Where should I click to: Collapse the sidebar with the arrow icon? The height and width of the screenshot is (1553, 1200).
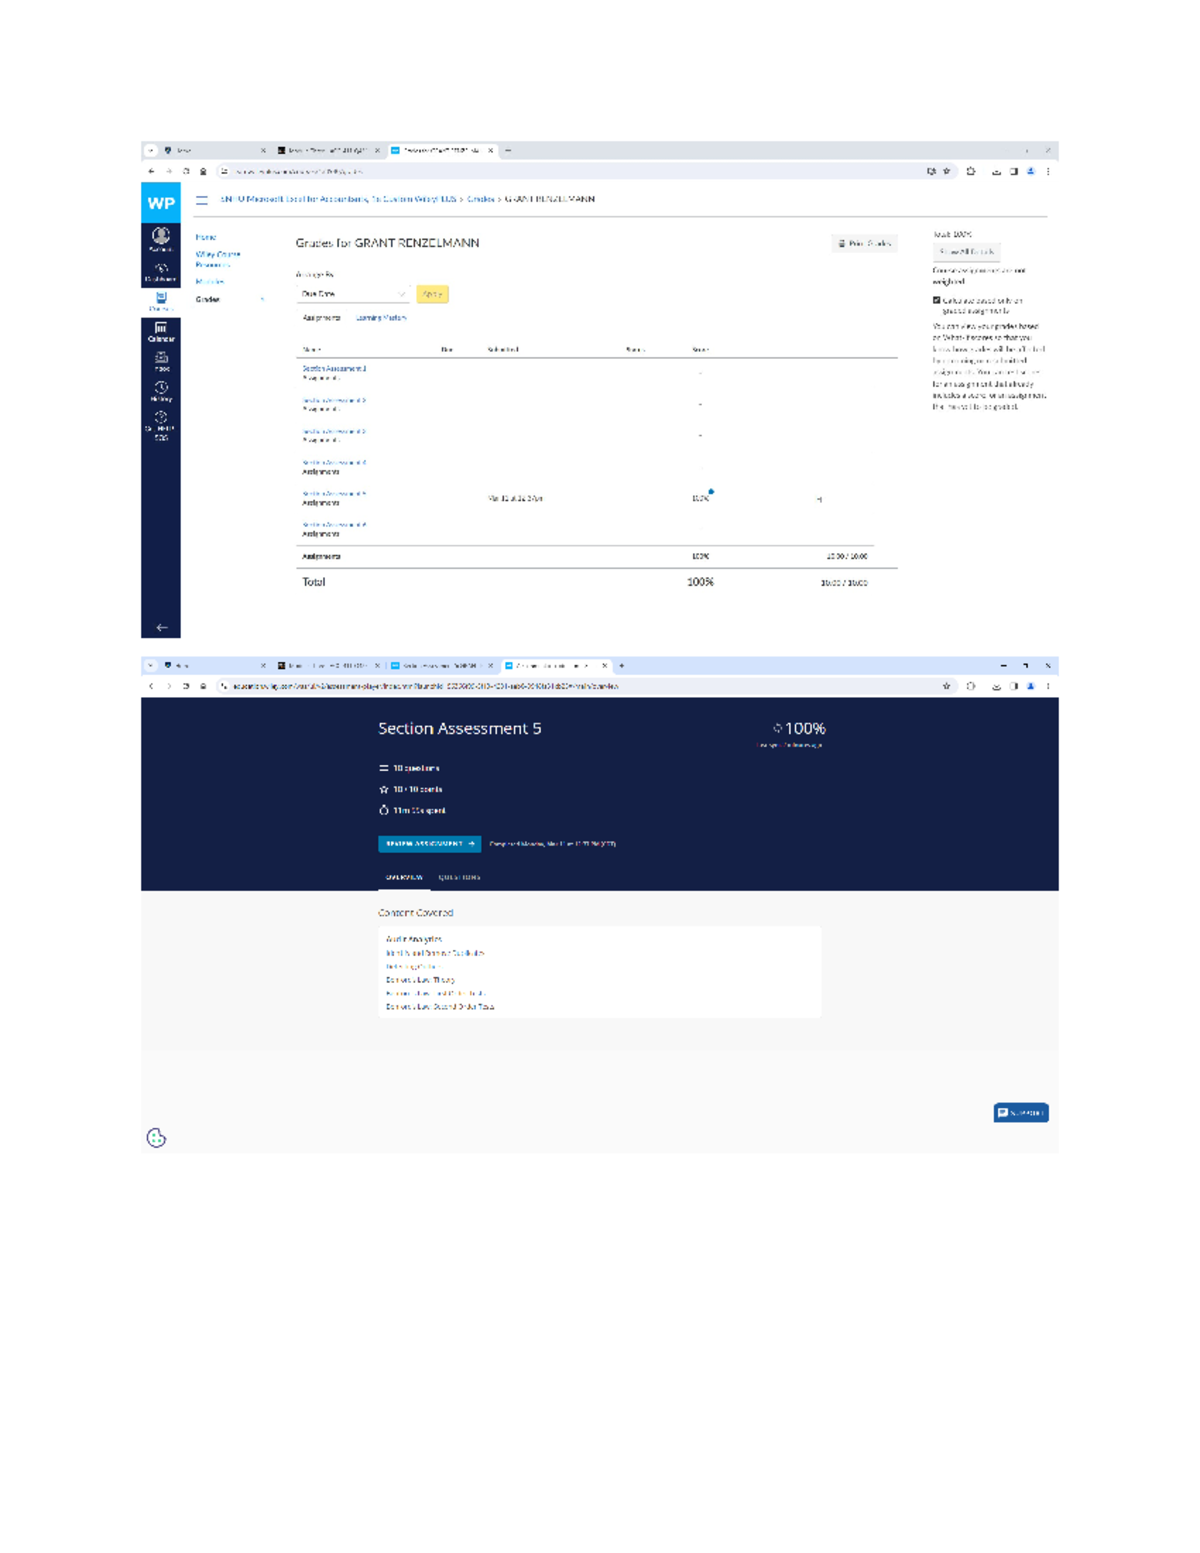(x=161, y=627)
